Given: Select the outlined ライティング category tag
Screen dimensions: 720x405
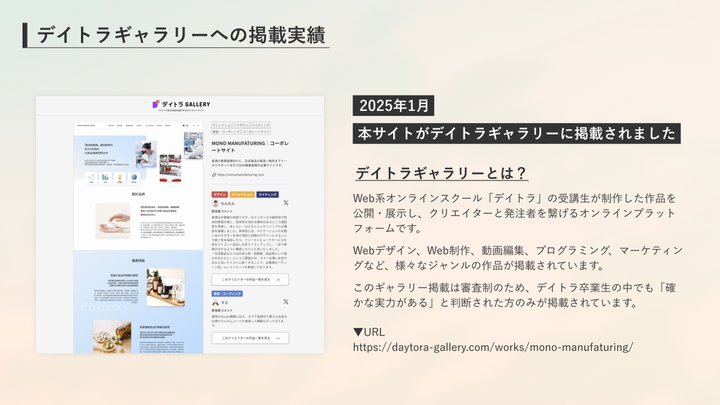Looking at the screenshot, I should 260,125.
